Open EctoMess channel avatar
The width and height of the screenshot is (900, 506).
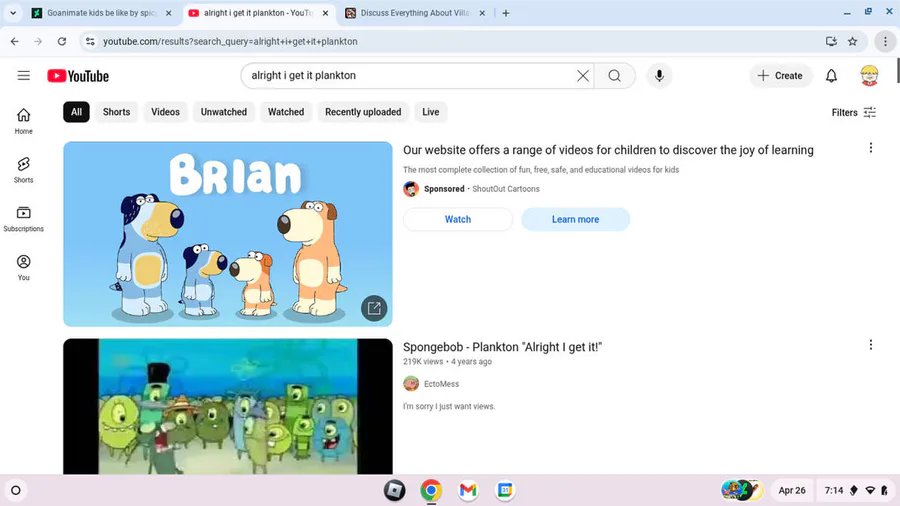point(411,384)
